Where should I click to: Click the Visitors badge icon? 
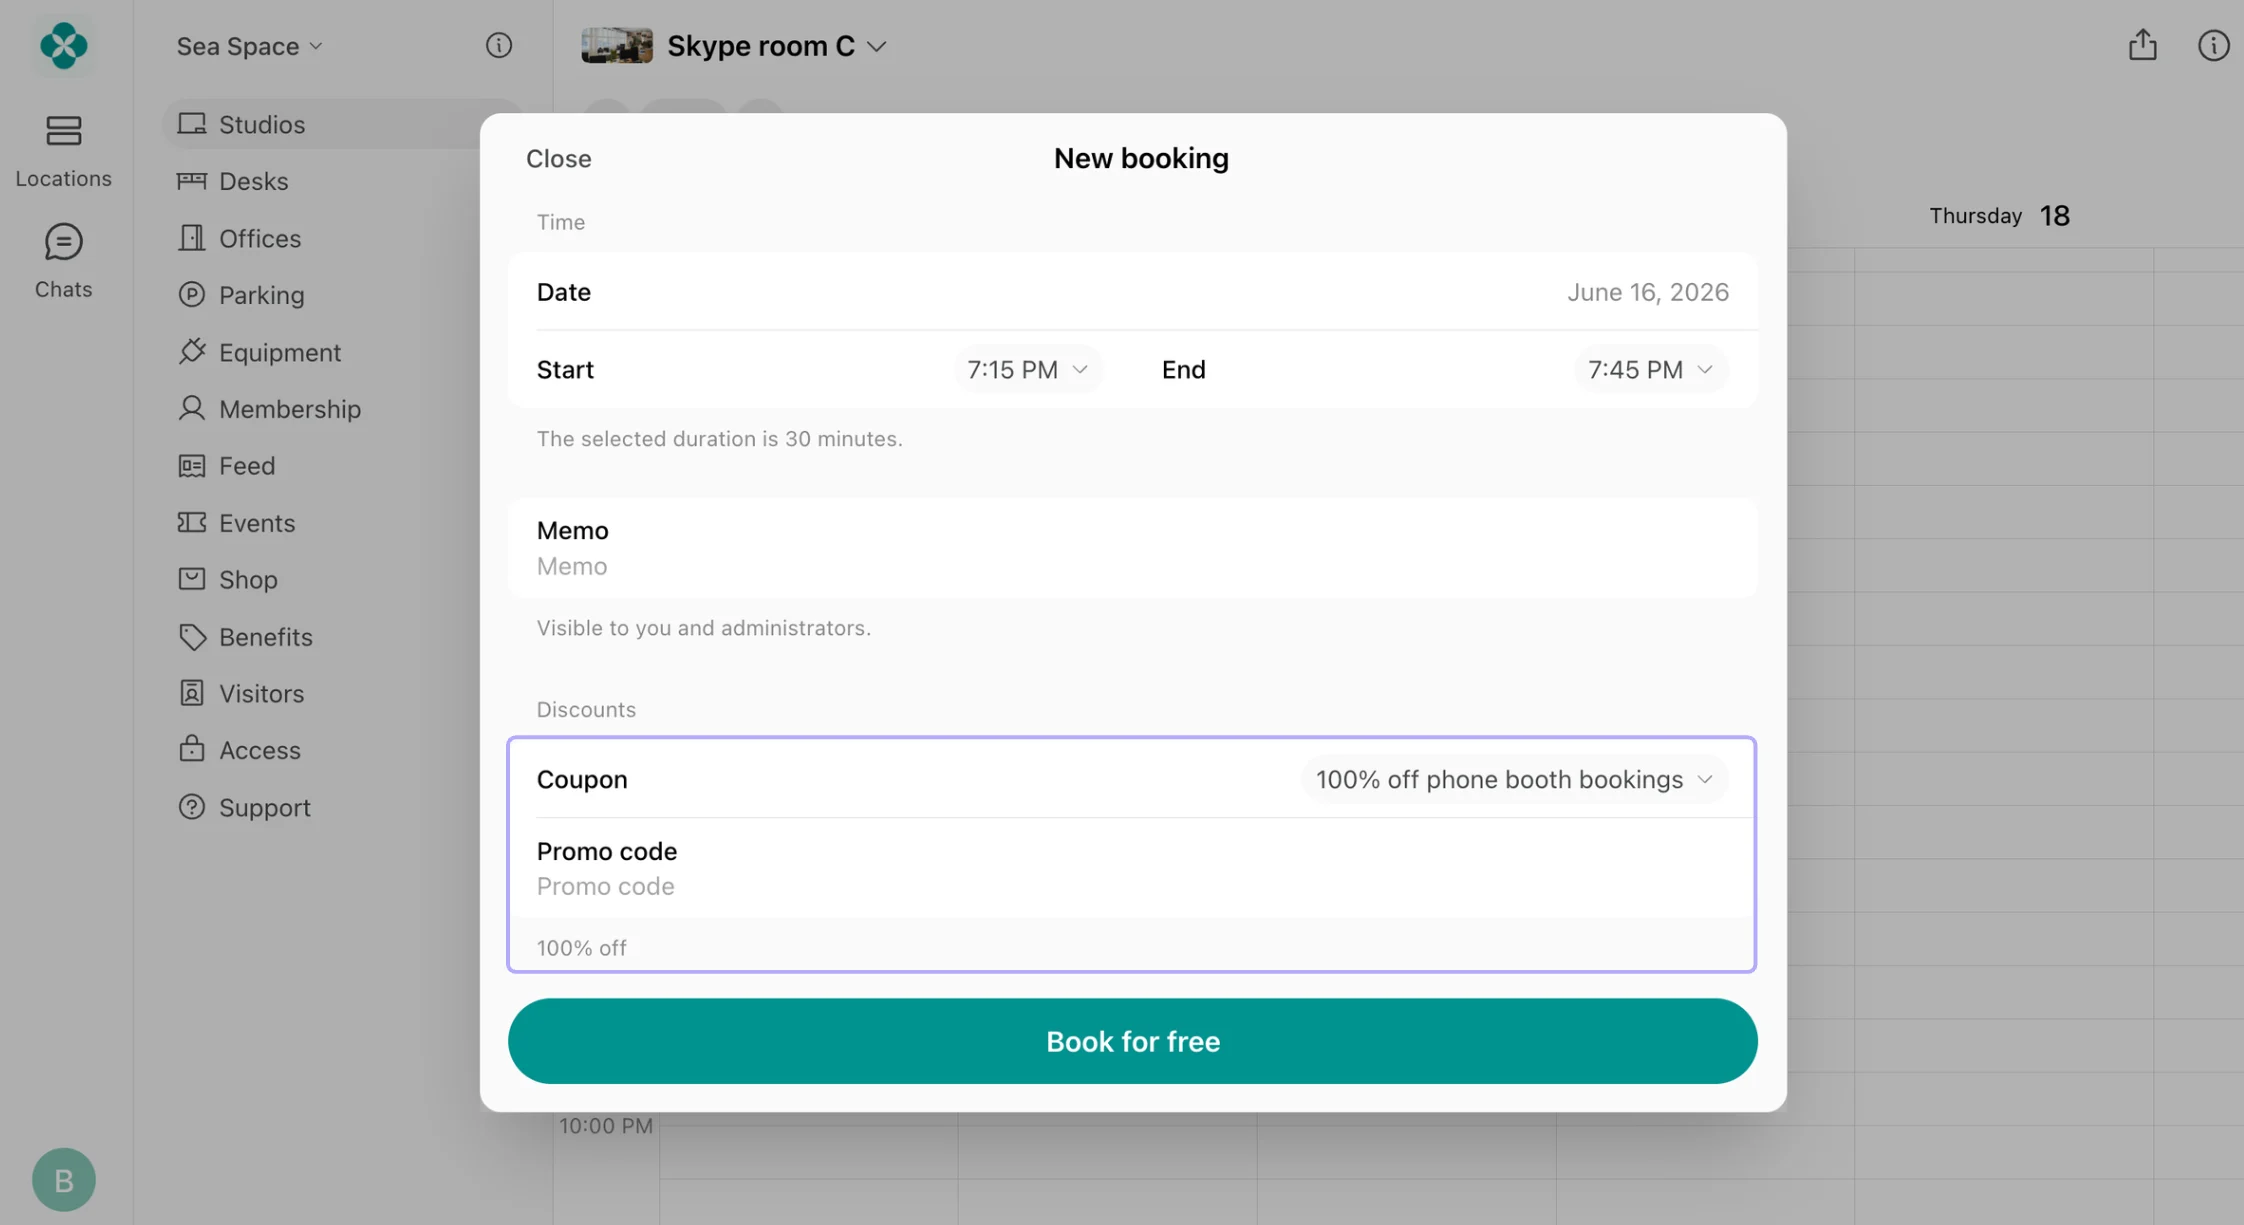coord(192,694)
